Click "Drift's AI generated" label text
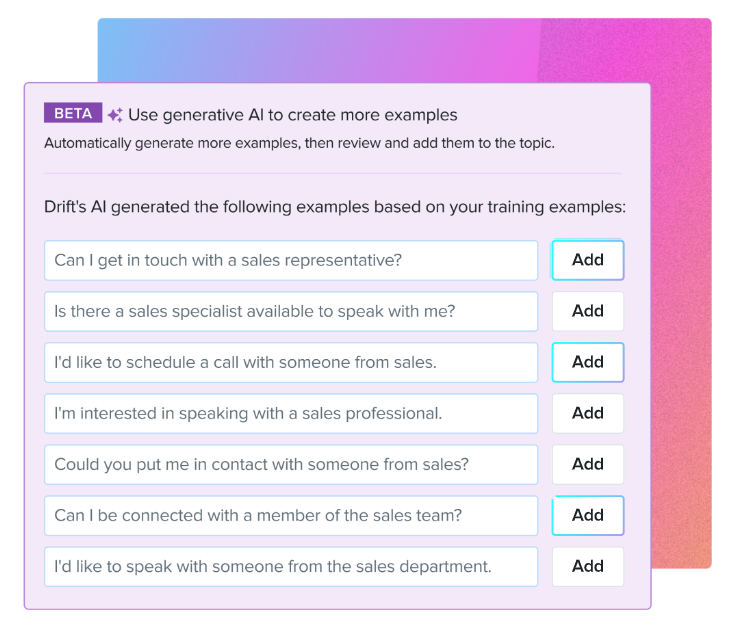Image resolution: width=739 pixels, height=632 pixels. (x=335, y=207)
